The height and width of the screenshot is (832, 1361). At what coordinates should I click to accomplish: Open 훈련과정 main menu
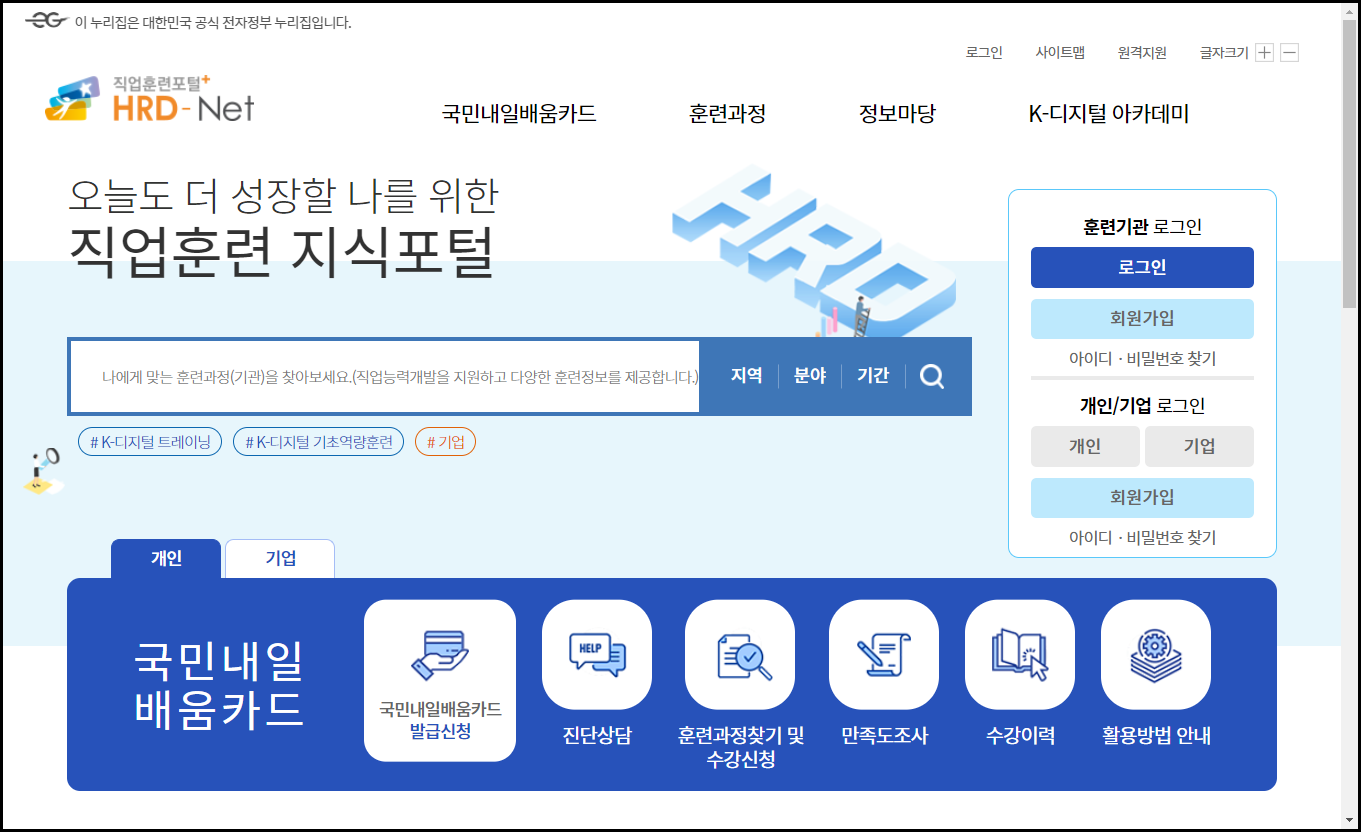click(x=727, y=114)
